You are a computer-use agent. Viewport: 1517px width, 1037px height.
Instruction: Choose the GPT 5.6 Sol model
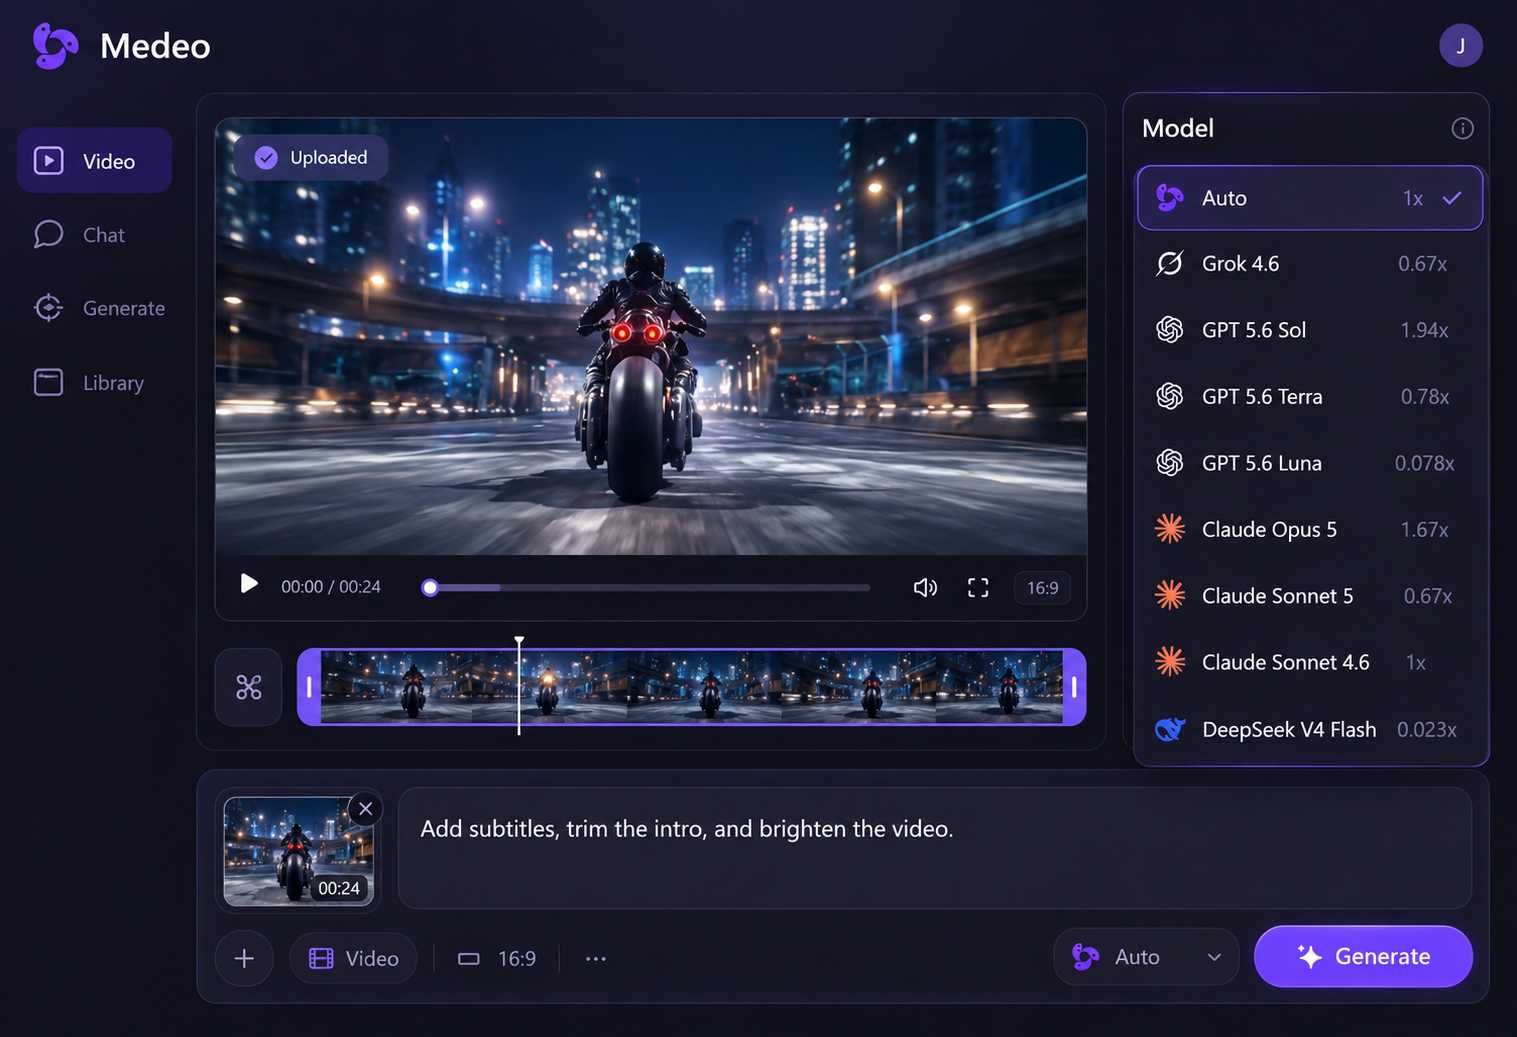click(x=1309, y=330)
